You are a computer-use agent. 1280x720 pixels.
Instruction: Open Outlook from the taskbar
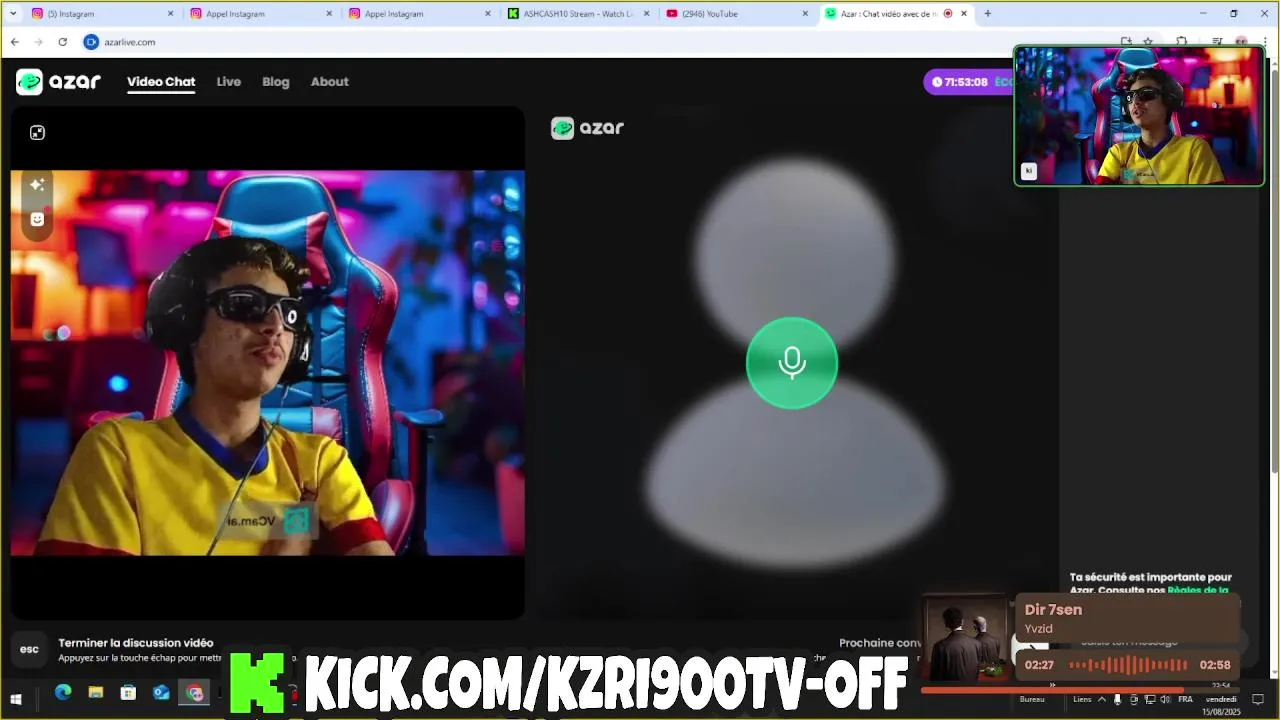tap(161, 692)
